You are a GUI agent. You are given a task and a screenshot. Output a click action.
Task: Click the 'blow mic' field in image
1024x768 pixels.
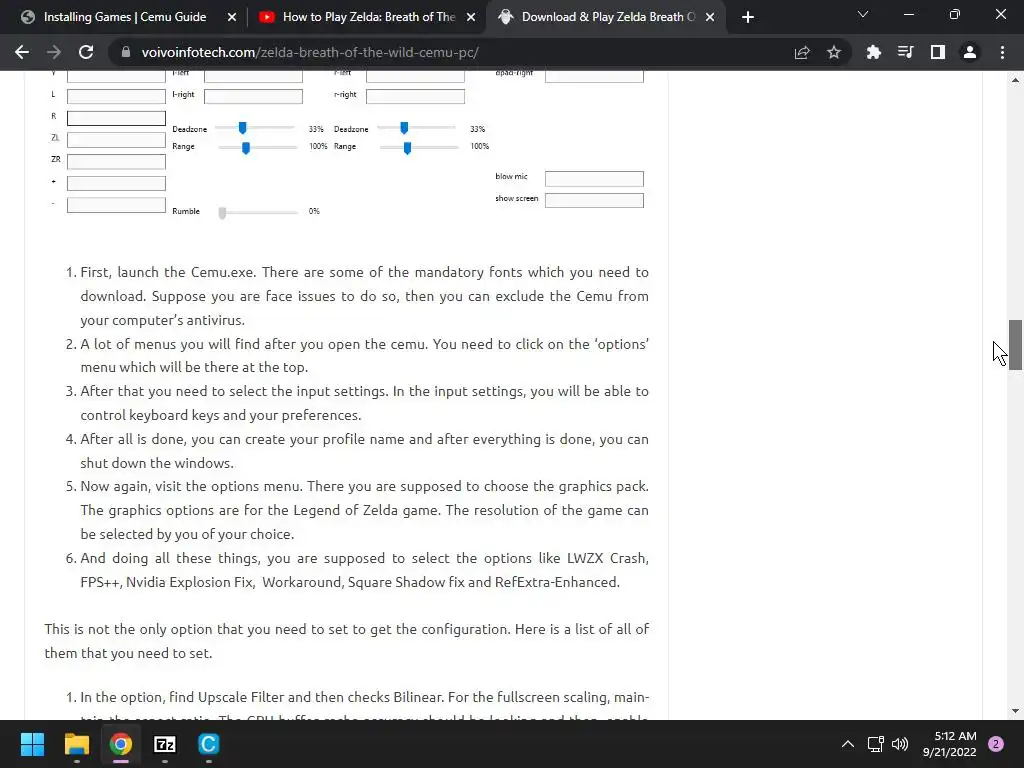(594, 178)
